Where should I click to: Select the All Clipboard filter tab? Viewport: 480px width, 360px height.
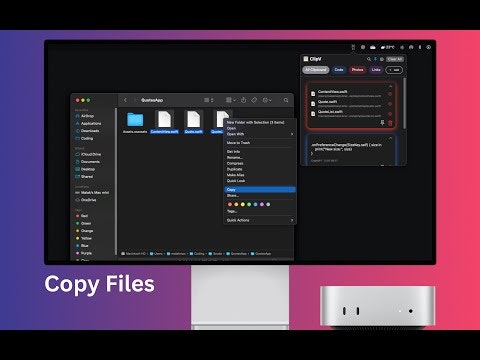click(x=316, y=70)
